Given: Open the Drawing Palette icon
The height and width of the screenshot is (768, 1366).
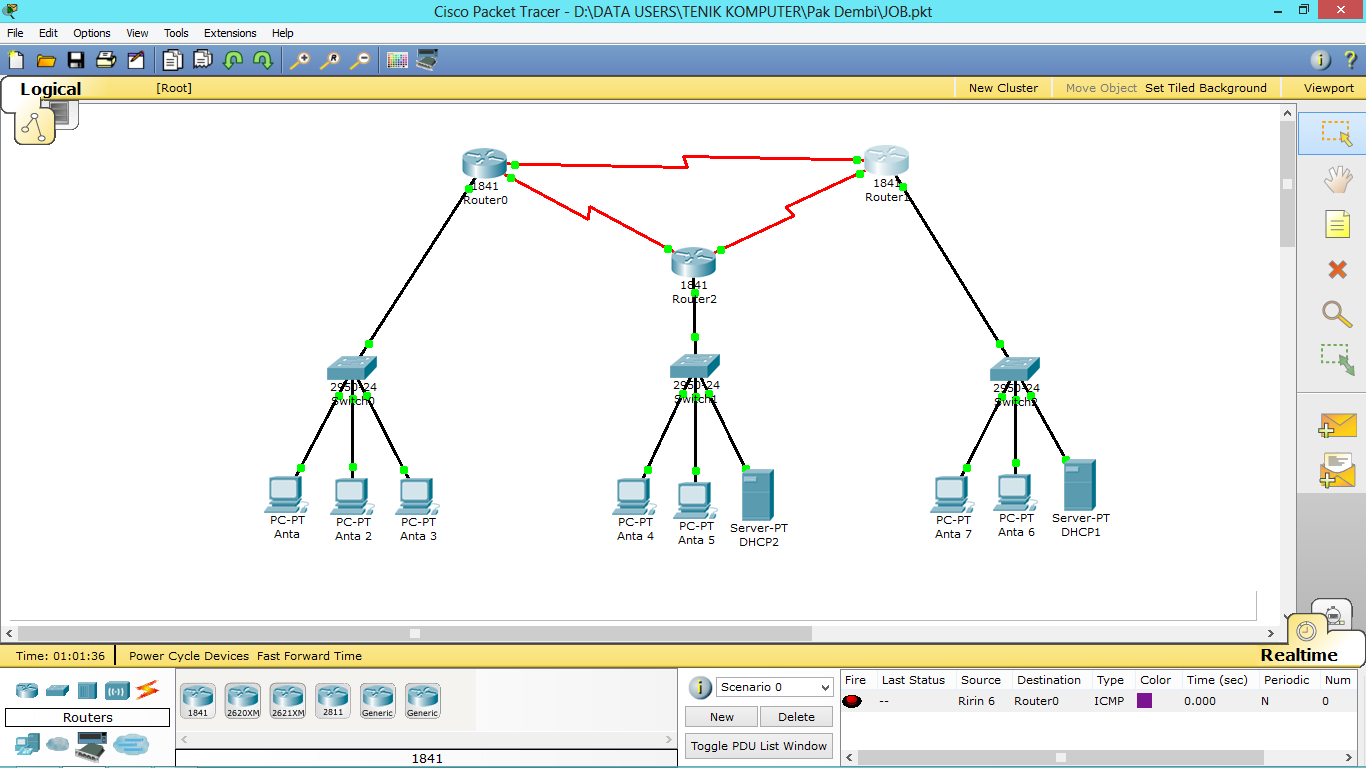Looking at the screenshot, I should (x=397, y=60).
